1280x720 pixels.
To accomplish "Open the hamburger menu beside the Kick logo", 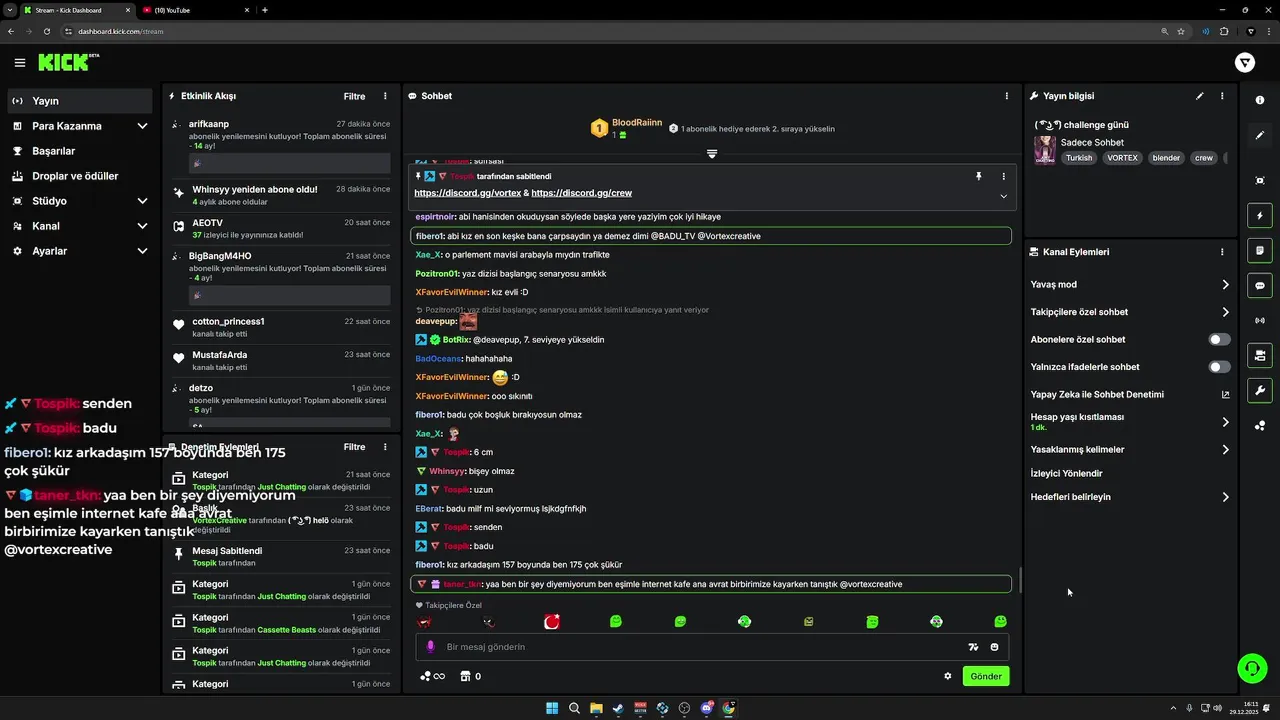I will point(19,63).
